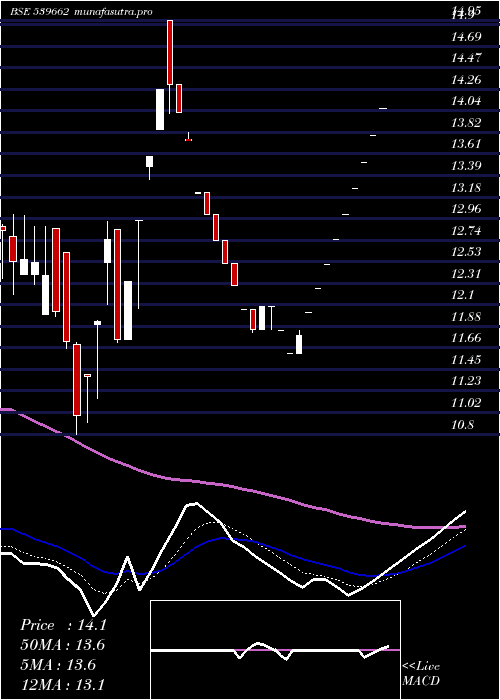
Task: Select the 14.47 price level label
Action: coord(466,58)
